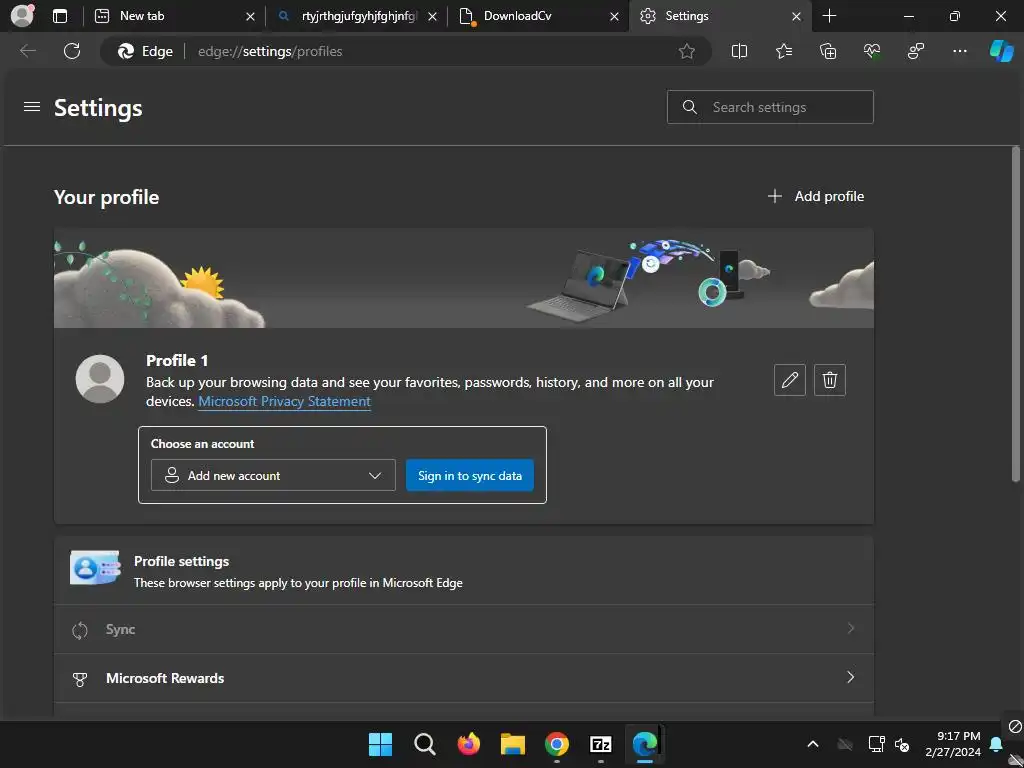This screenshot has height=768, width=1024.
Task: Open the Settings hamburger navigation menu
Action: point(32,106)
